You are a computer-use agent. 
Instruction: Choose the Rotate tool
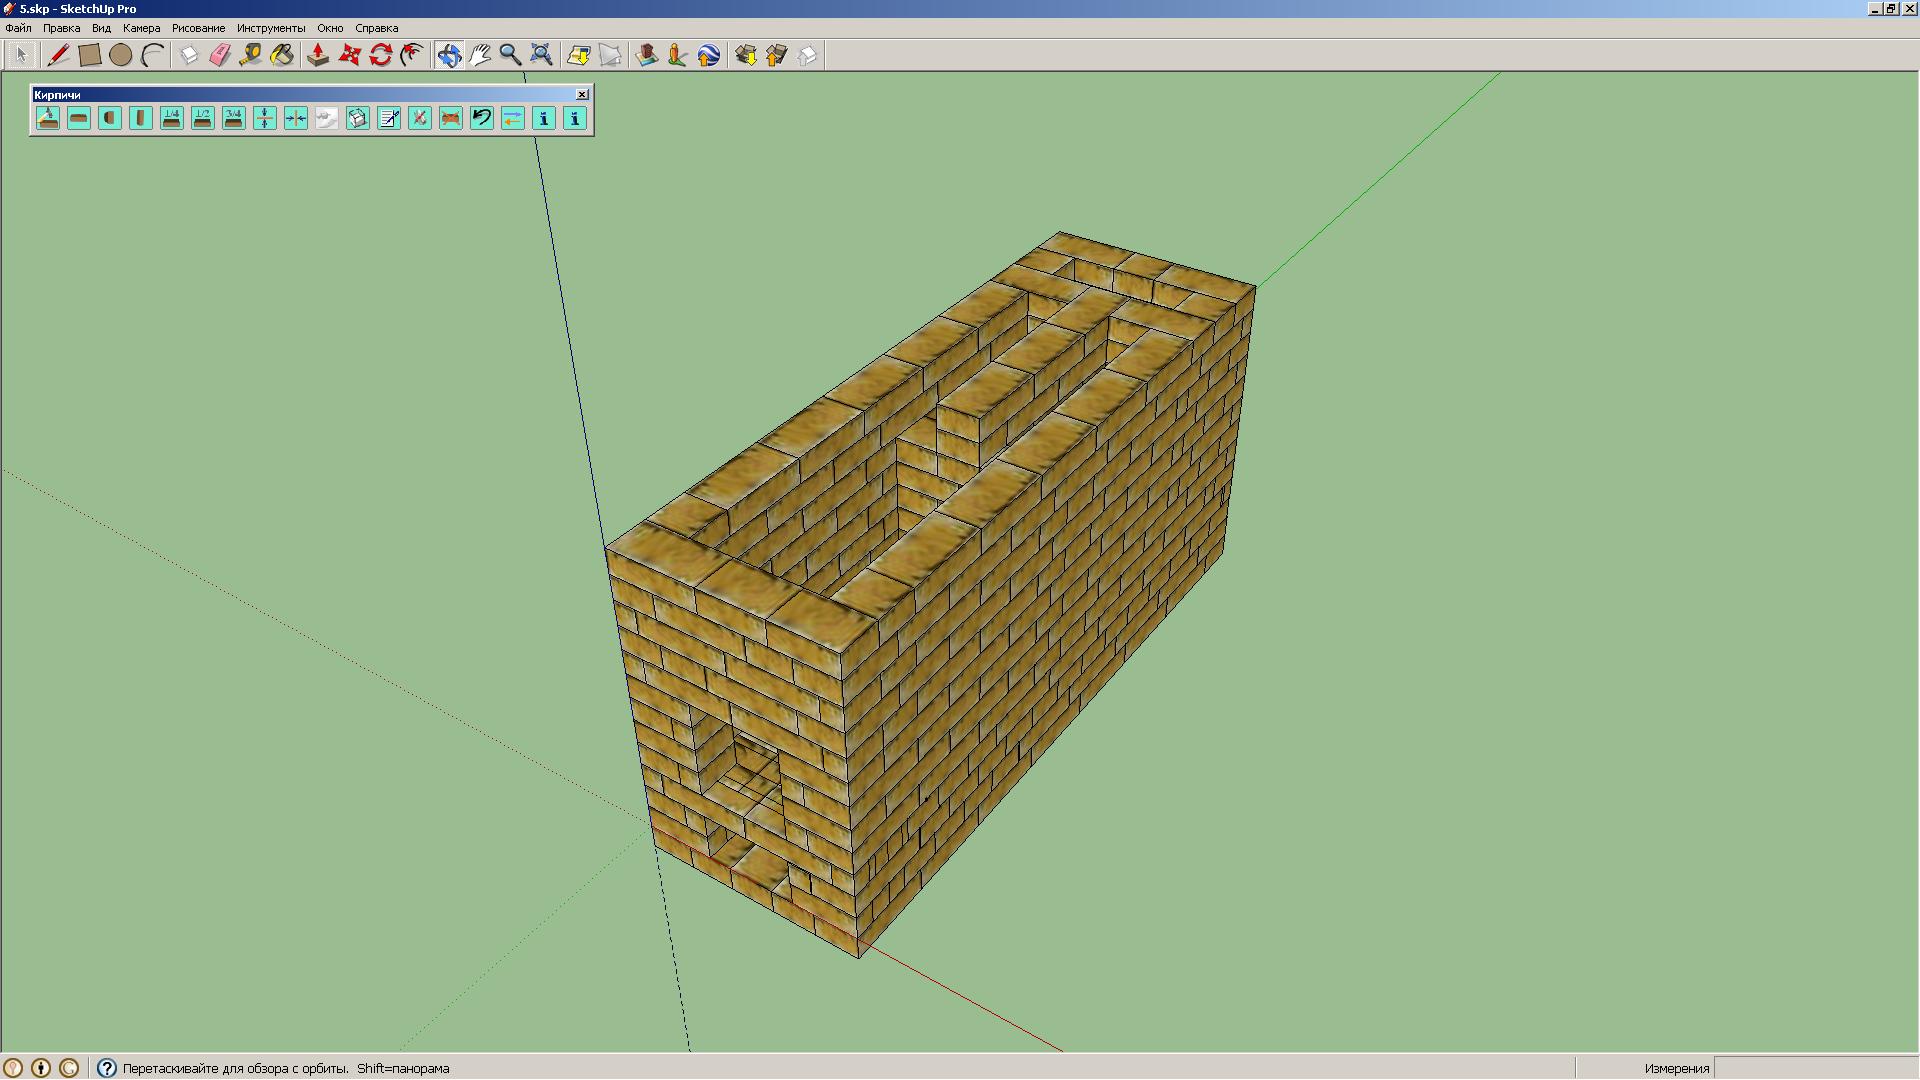click(x=380, y=55)
